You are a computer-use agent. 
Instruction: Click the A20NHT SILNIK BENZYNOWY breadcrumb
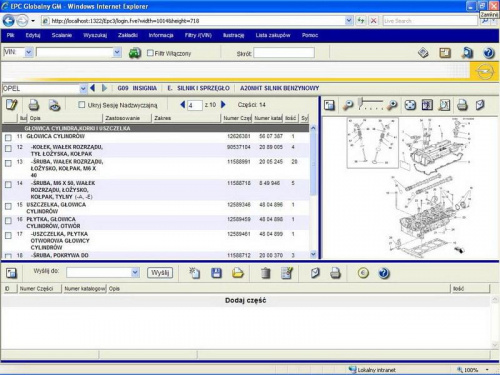click(x=279, y=88)
